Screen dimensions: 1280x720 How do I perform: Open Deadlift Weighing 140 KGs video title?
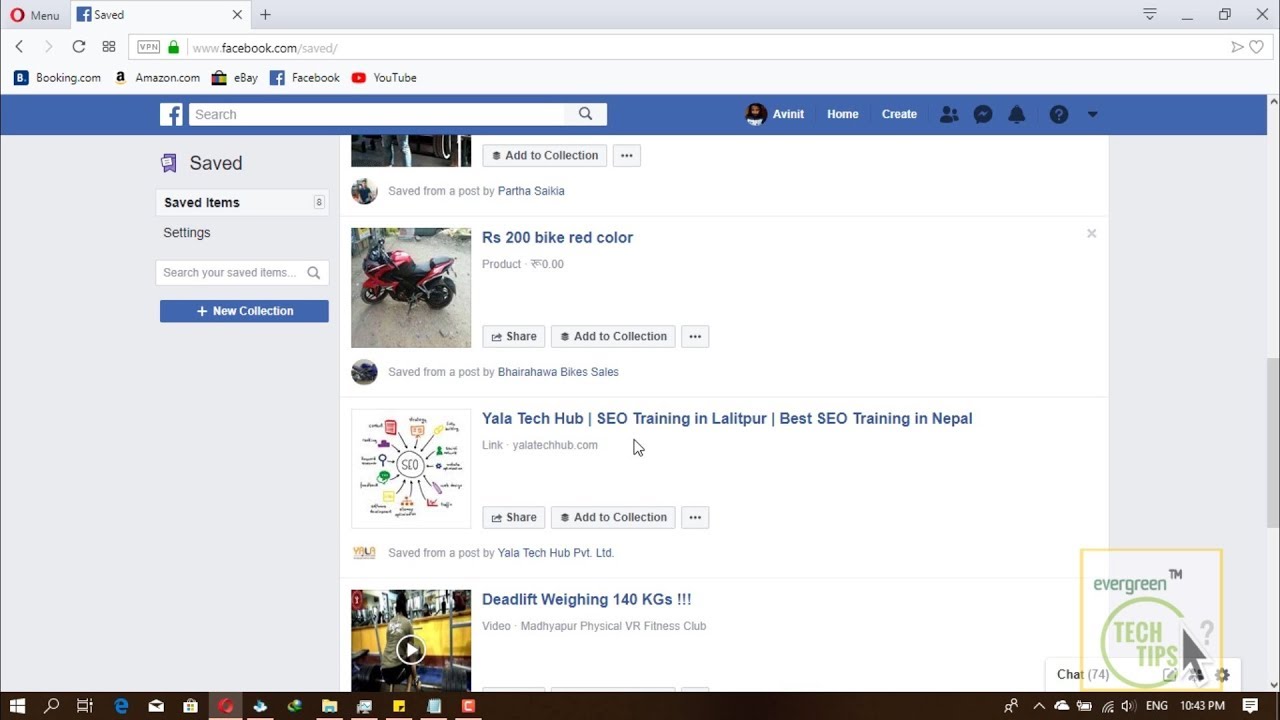pyautogui.click(x=586, y=599)
